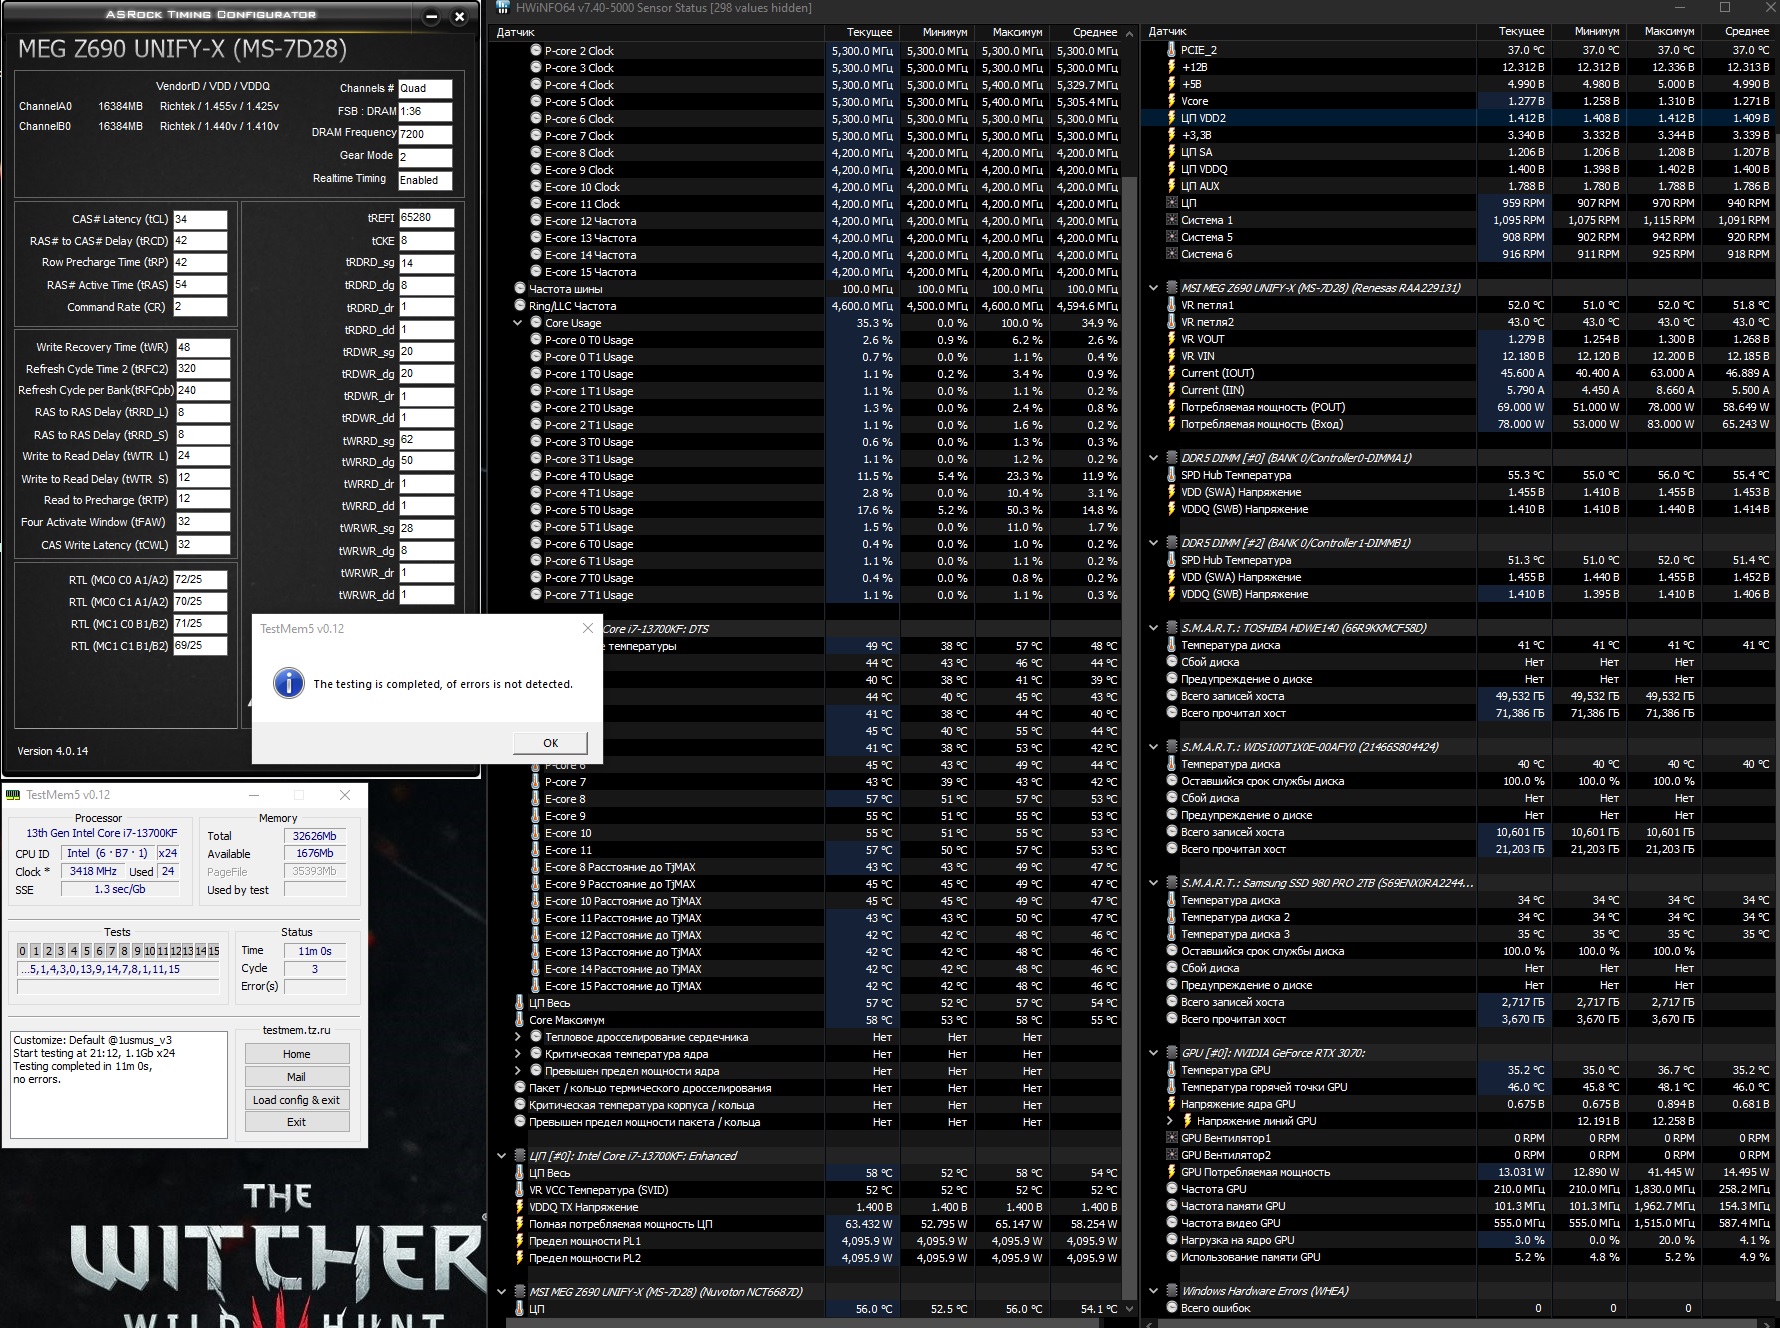Click the icon next to Current (IIN)
1780x1328 pixels.
tap(1172, 390)
